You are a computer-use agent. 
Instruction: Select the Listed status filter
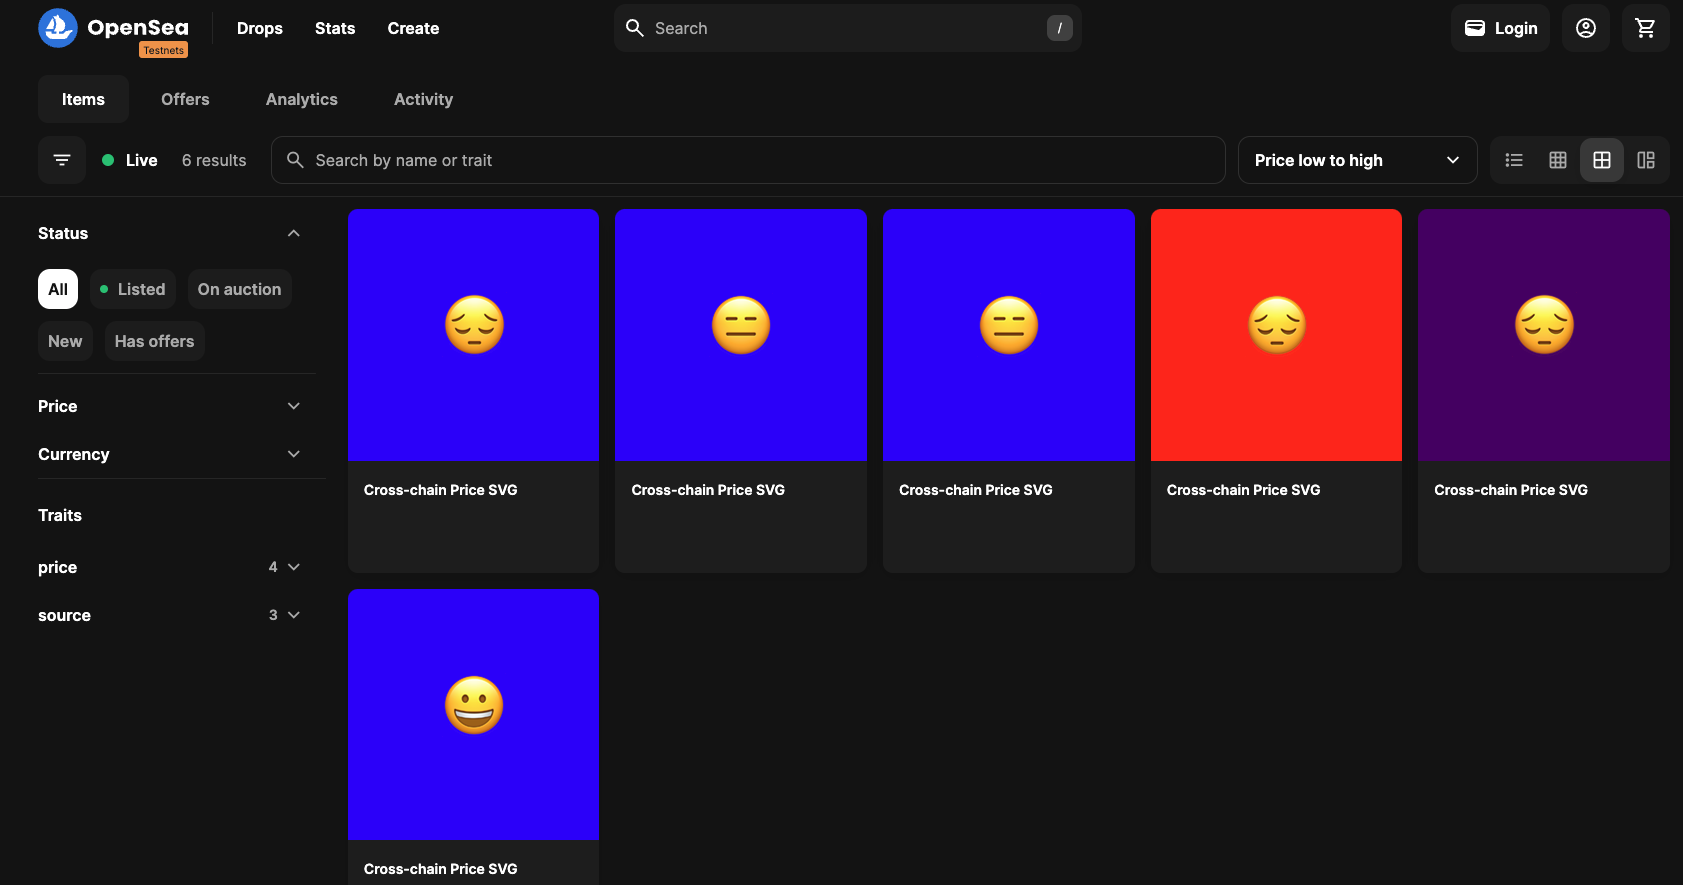click(x=133, y=289)
